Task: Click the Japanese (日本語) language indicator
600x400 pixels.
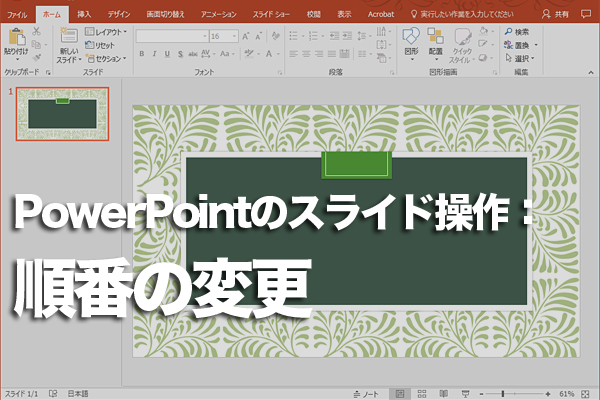Action: click(x=78, y=393)
